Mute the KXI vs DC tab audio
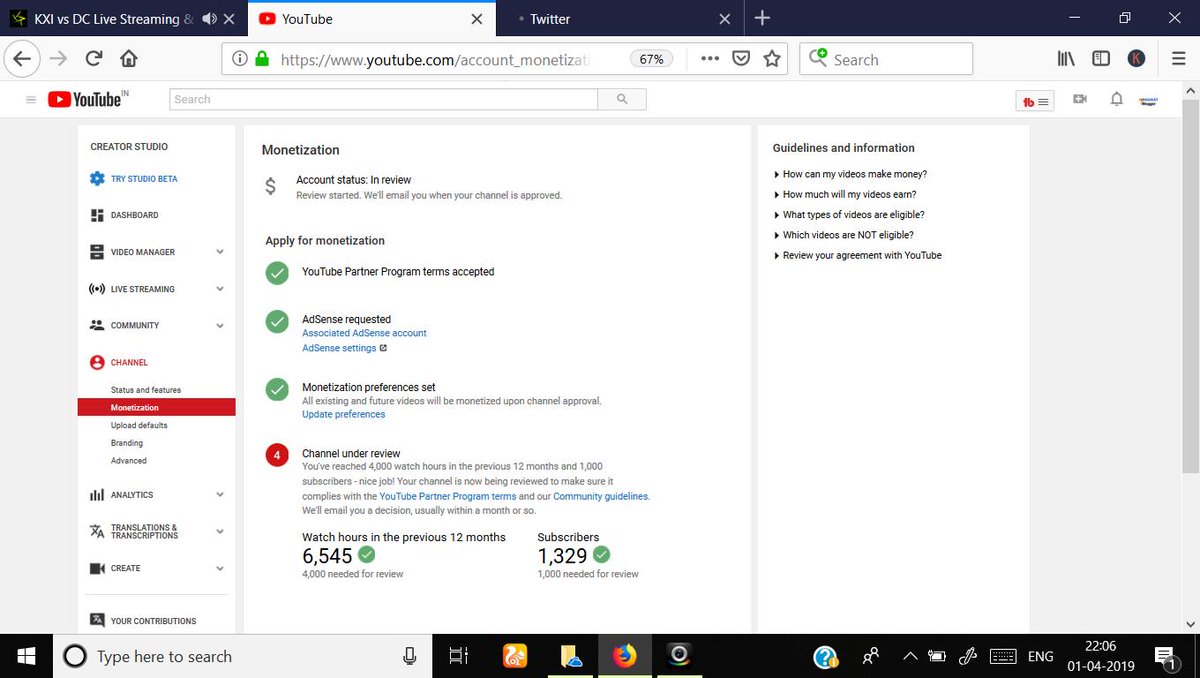The image size is (1200, 678). click(209, 19)
